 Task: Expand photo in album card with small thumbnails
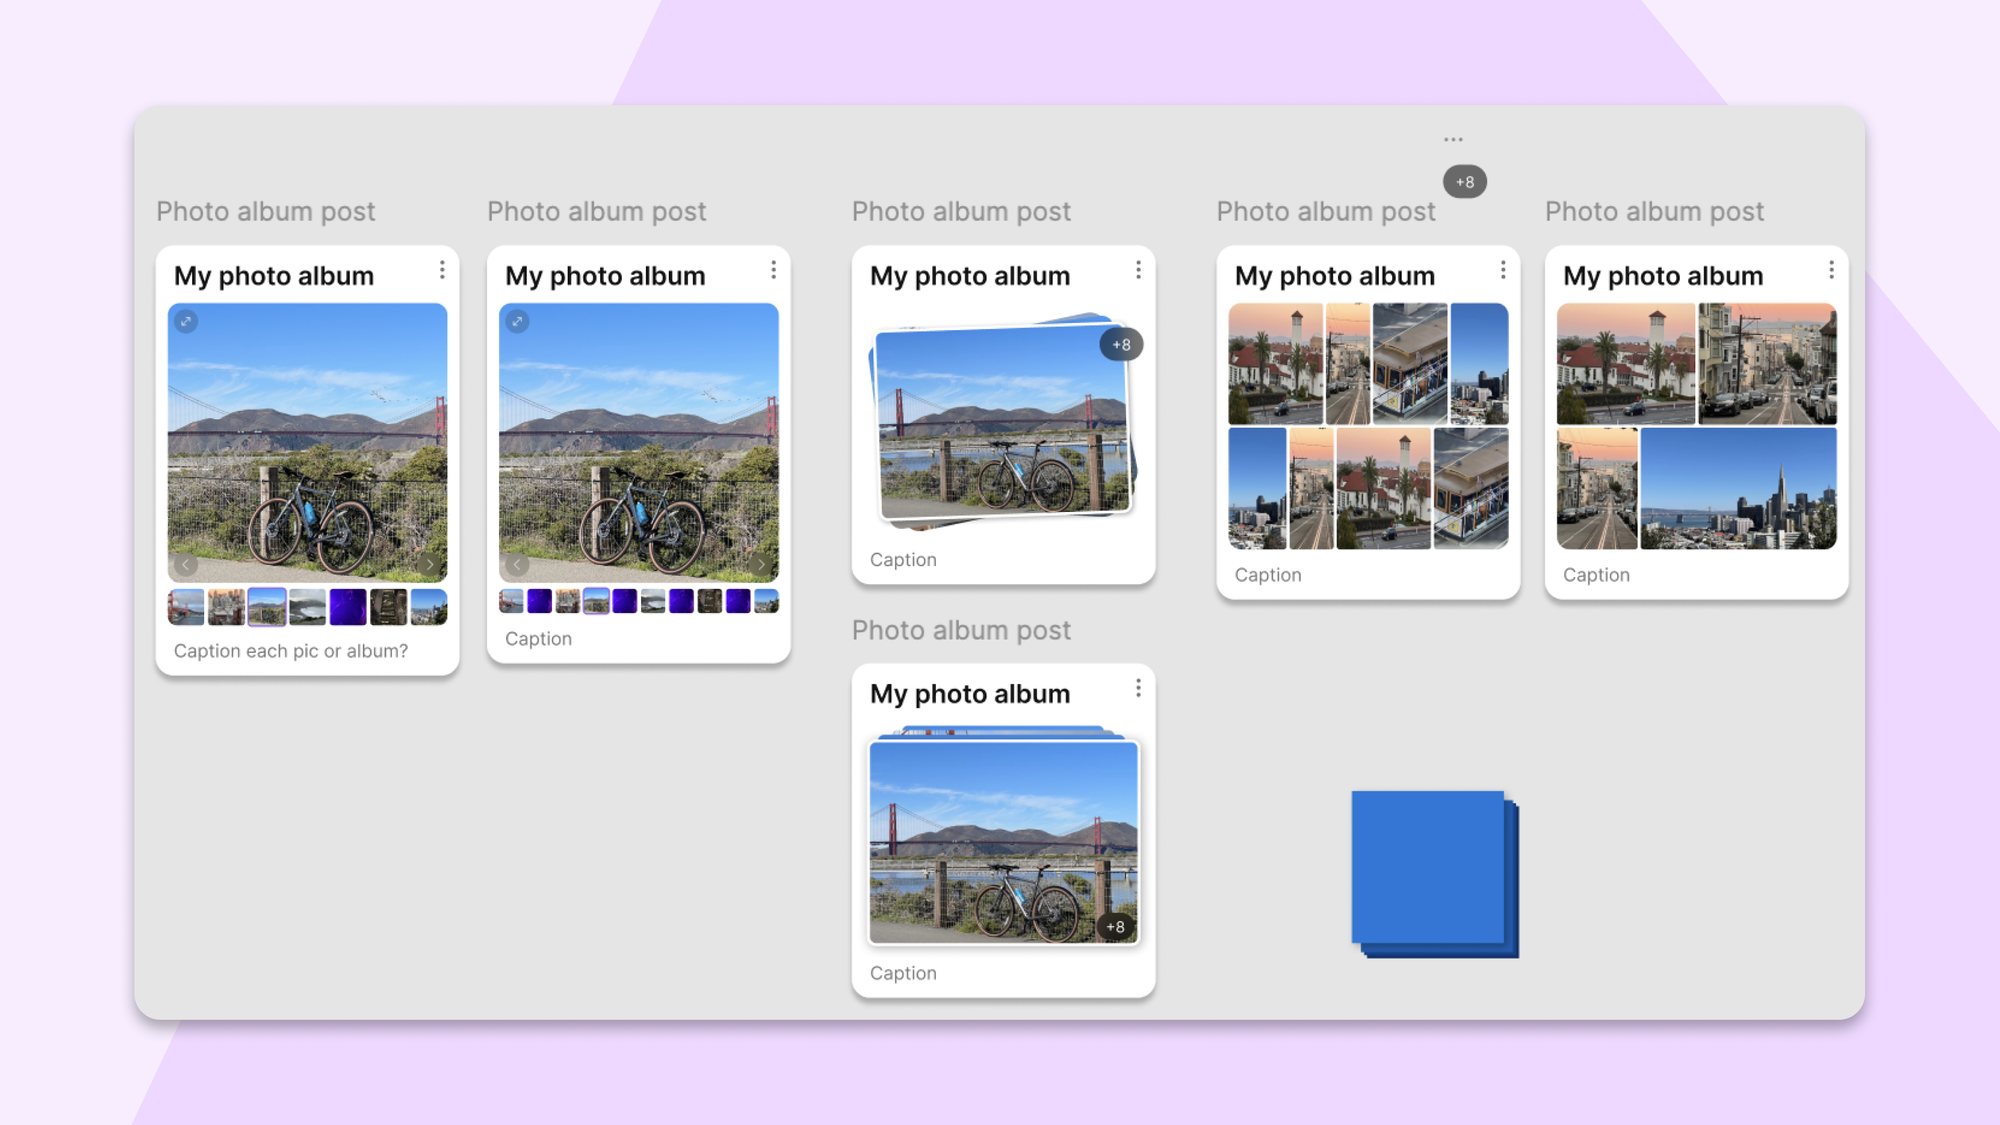(517, 322)
